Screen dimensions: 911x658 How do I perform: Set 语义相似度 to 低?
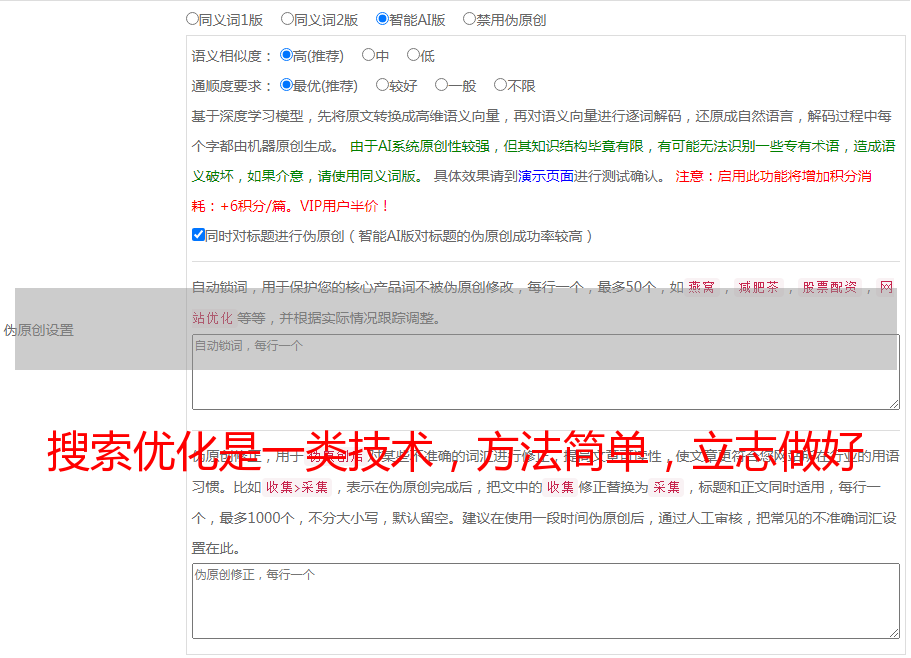[x=413, y=56]
